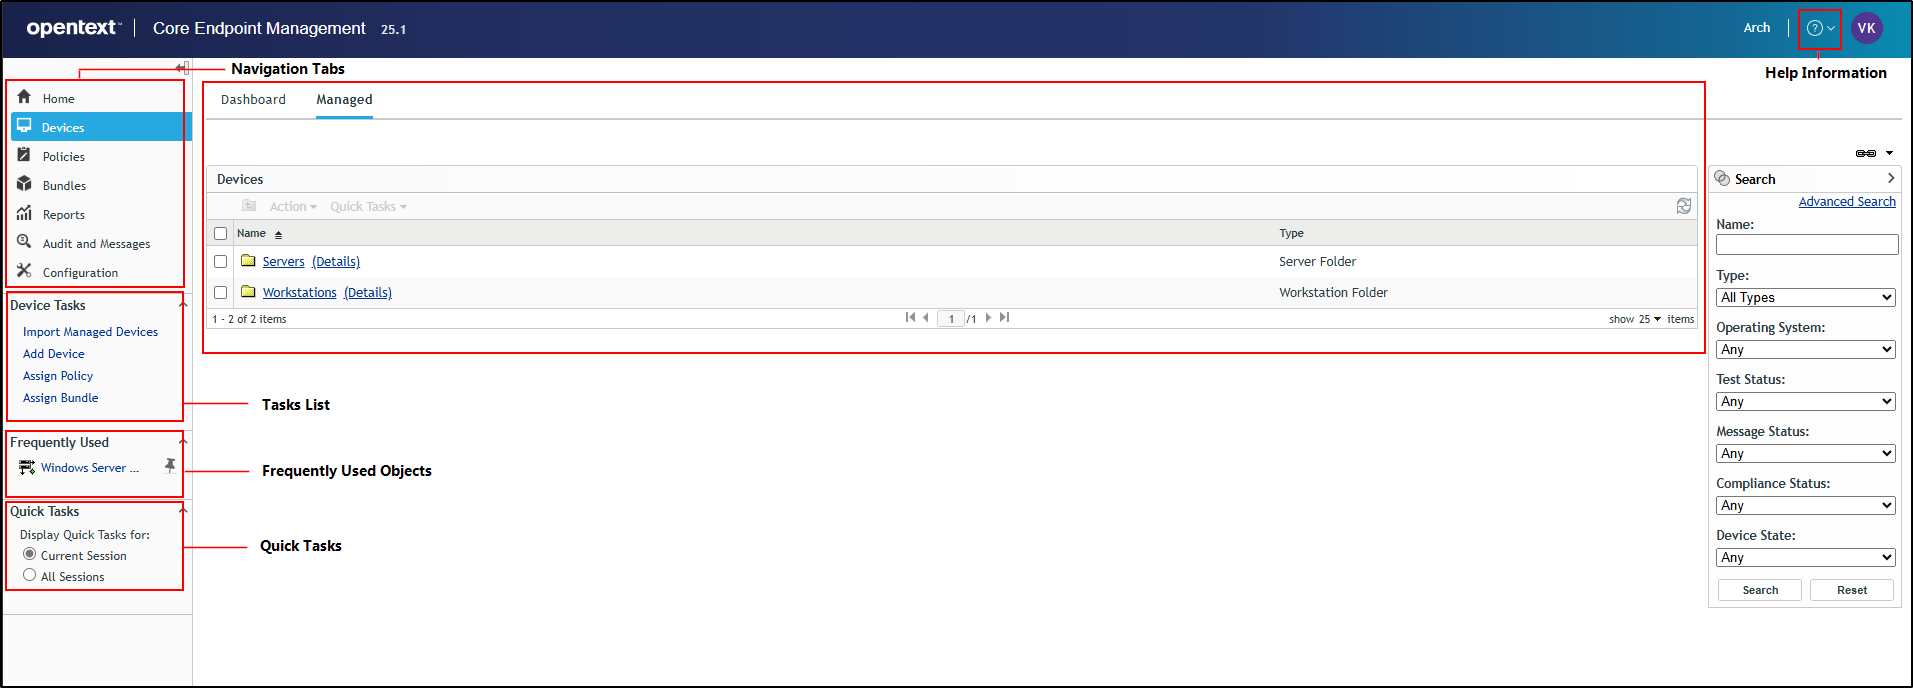Switch to the Dashboard tab
The height and width of the screenshot is (688, 1913).
tap(253, 99)
